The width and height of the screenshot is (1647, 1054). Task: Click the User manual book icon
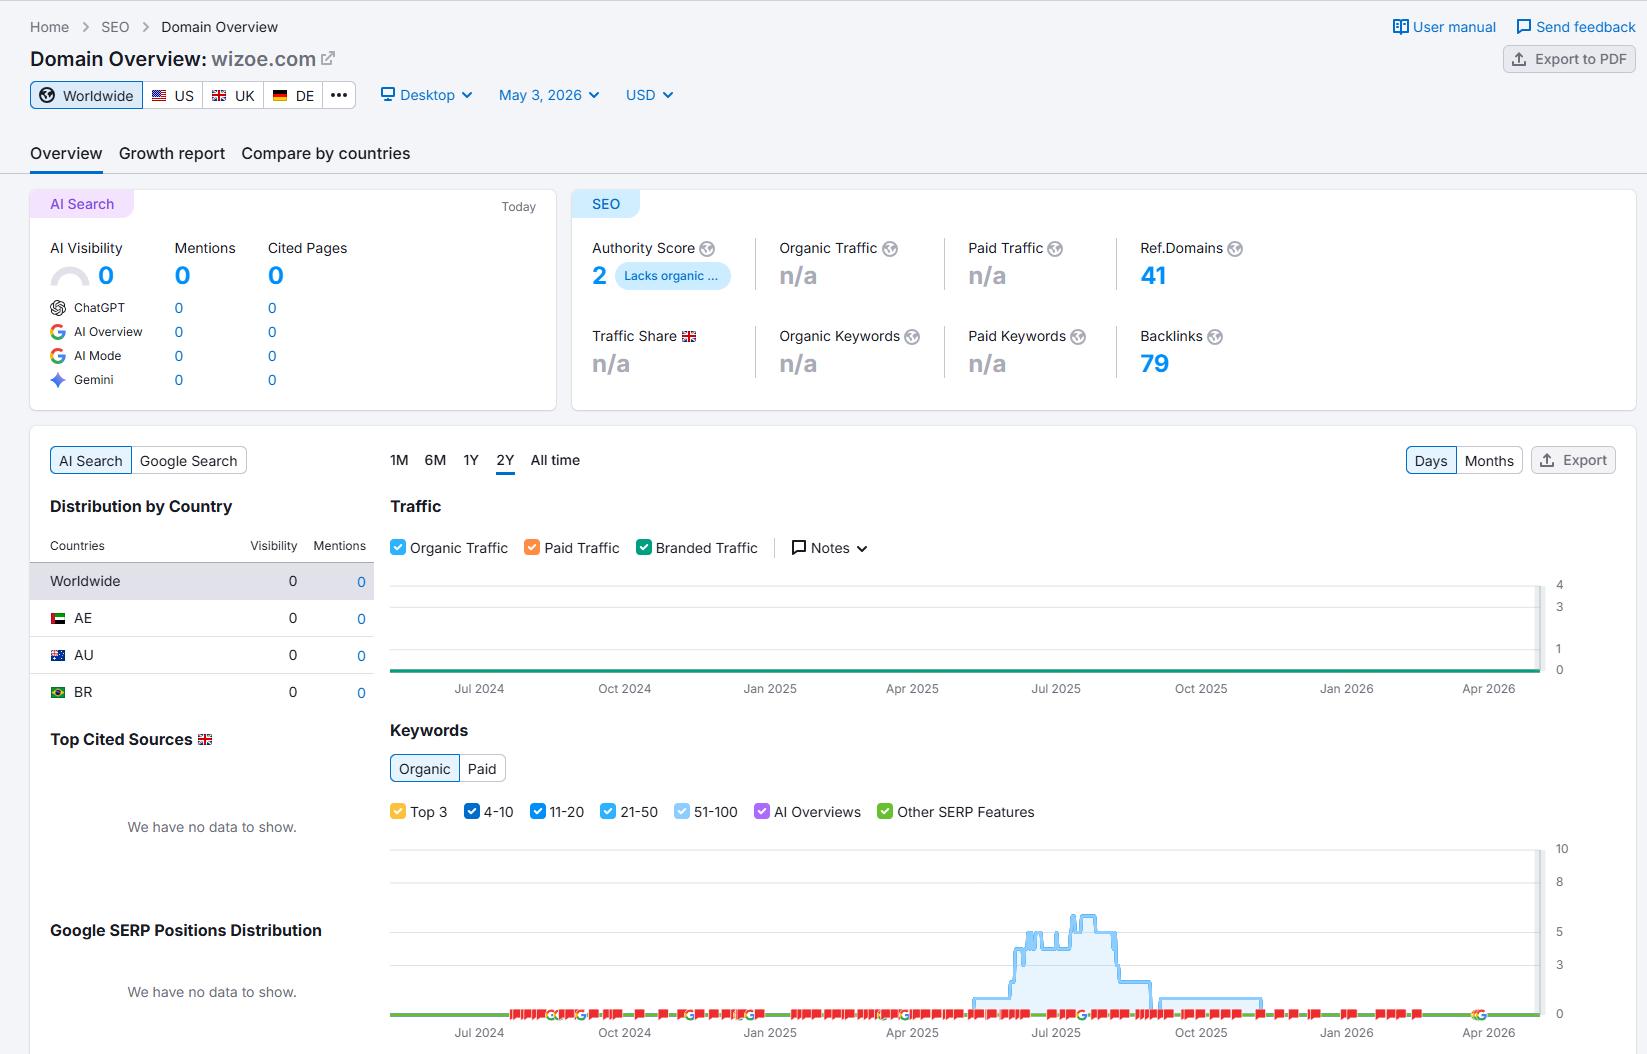point(1401,27)
